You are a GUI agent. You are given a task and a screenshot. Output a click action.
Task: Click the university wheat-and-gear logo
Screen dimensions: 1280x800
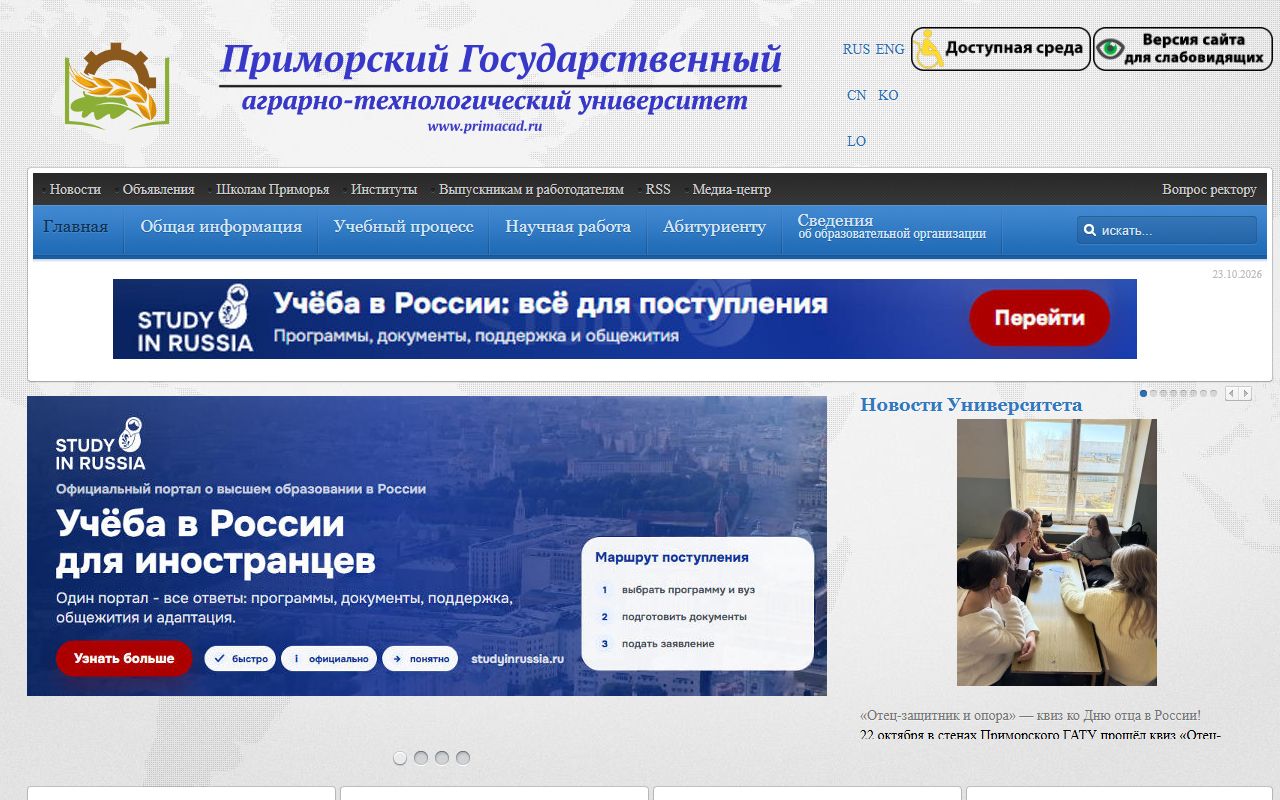point(117,85)
